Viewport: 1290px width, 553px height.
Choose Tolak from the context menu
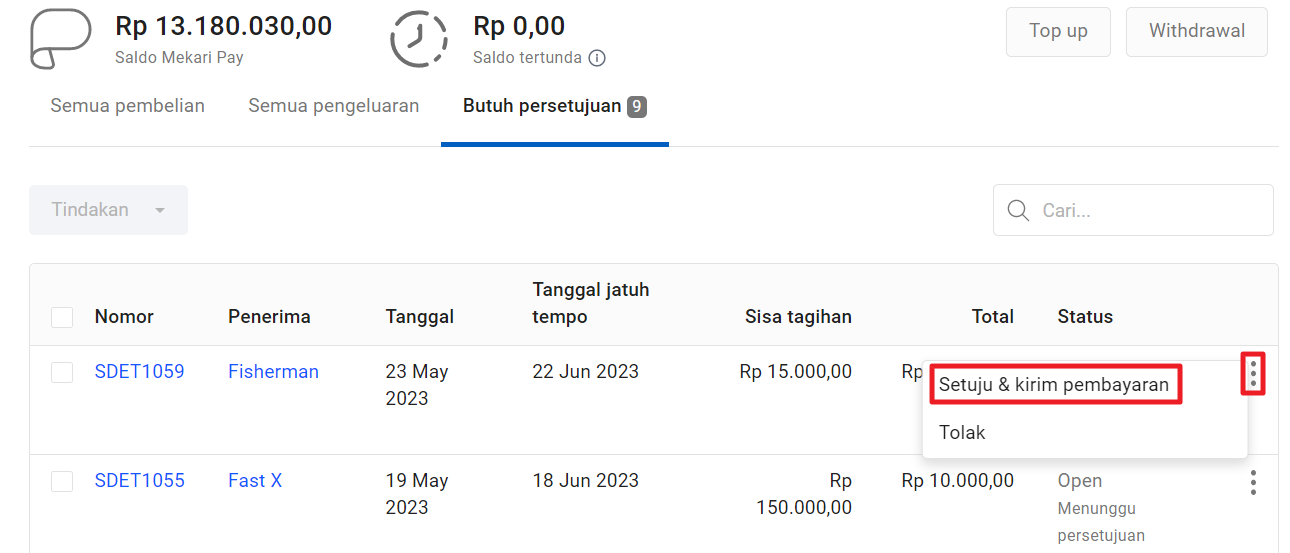click(962, 432)
